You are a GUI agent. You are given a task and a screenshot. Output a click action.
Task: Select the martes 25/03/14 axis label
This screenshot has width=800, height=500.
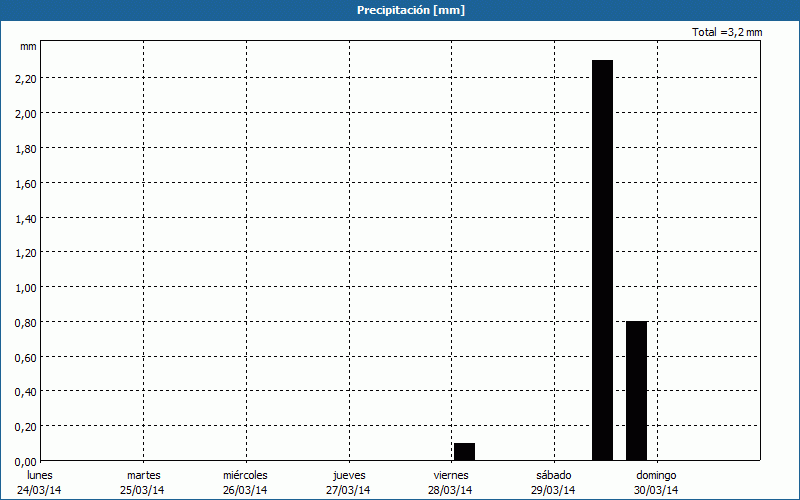143,482
